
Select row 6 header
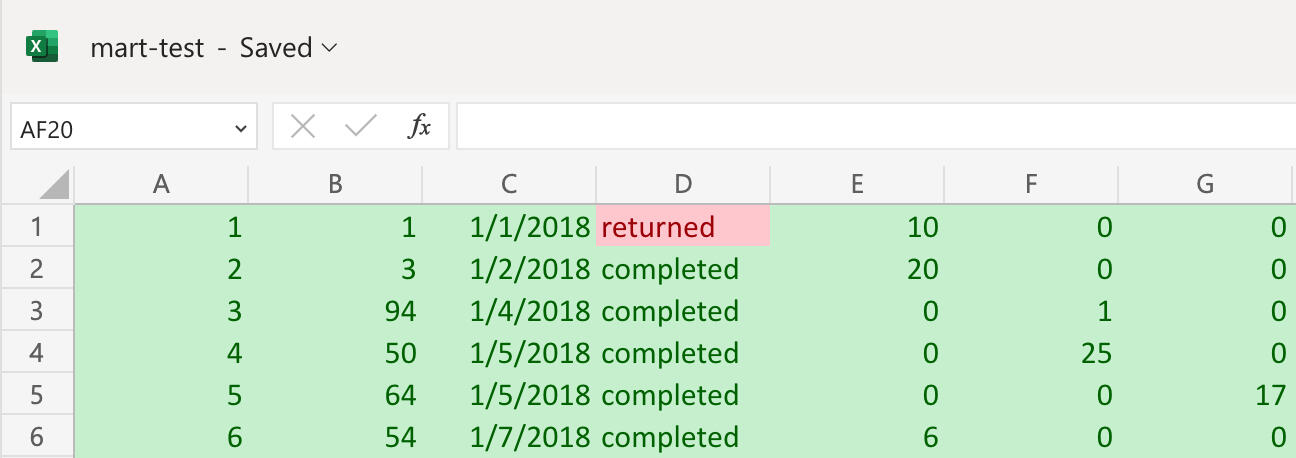click(x=37, y=437)
